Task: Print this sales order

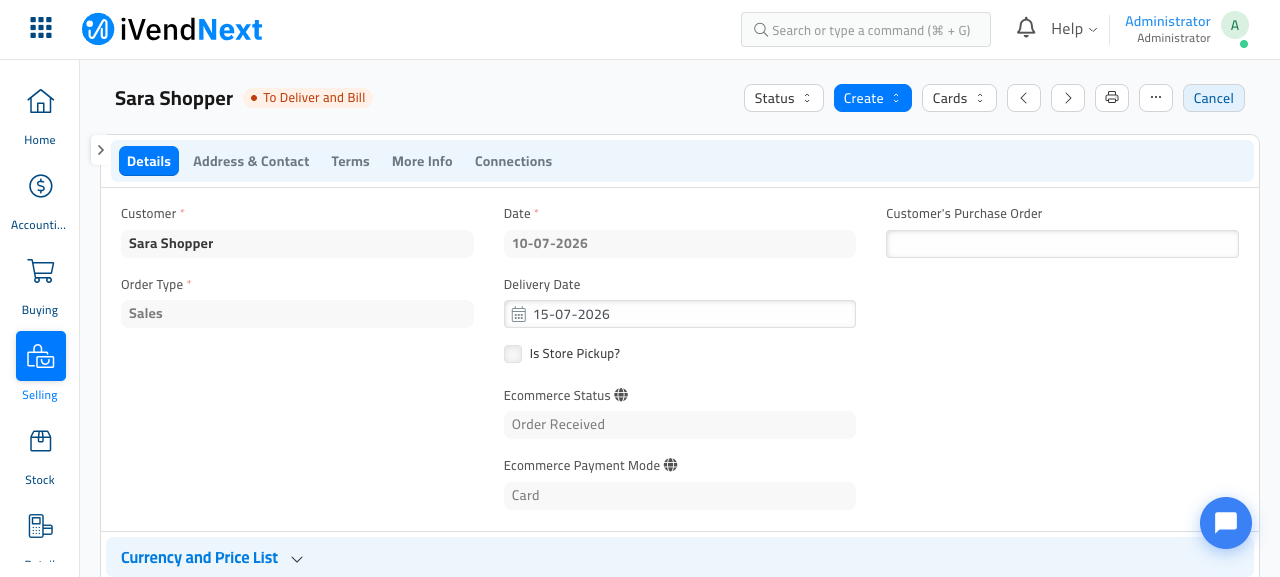Action: coord(1112,98)
